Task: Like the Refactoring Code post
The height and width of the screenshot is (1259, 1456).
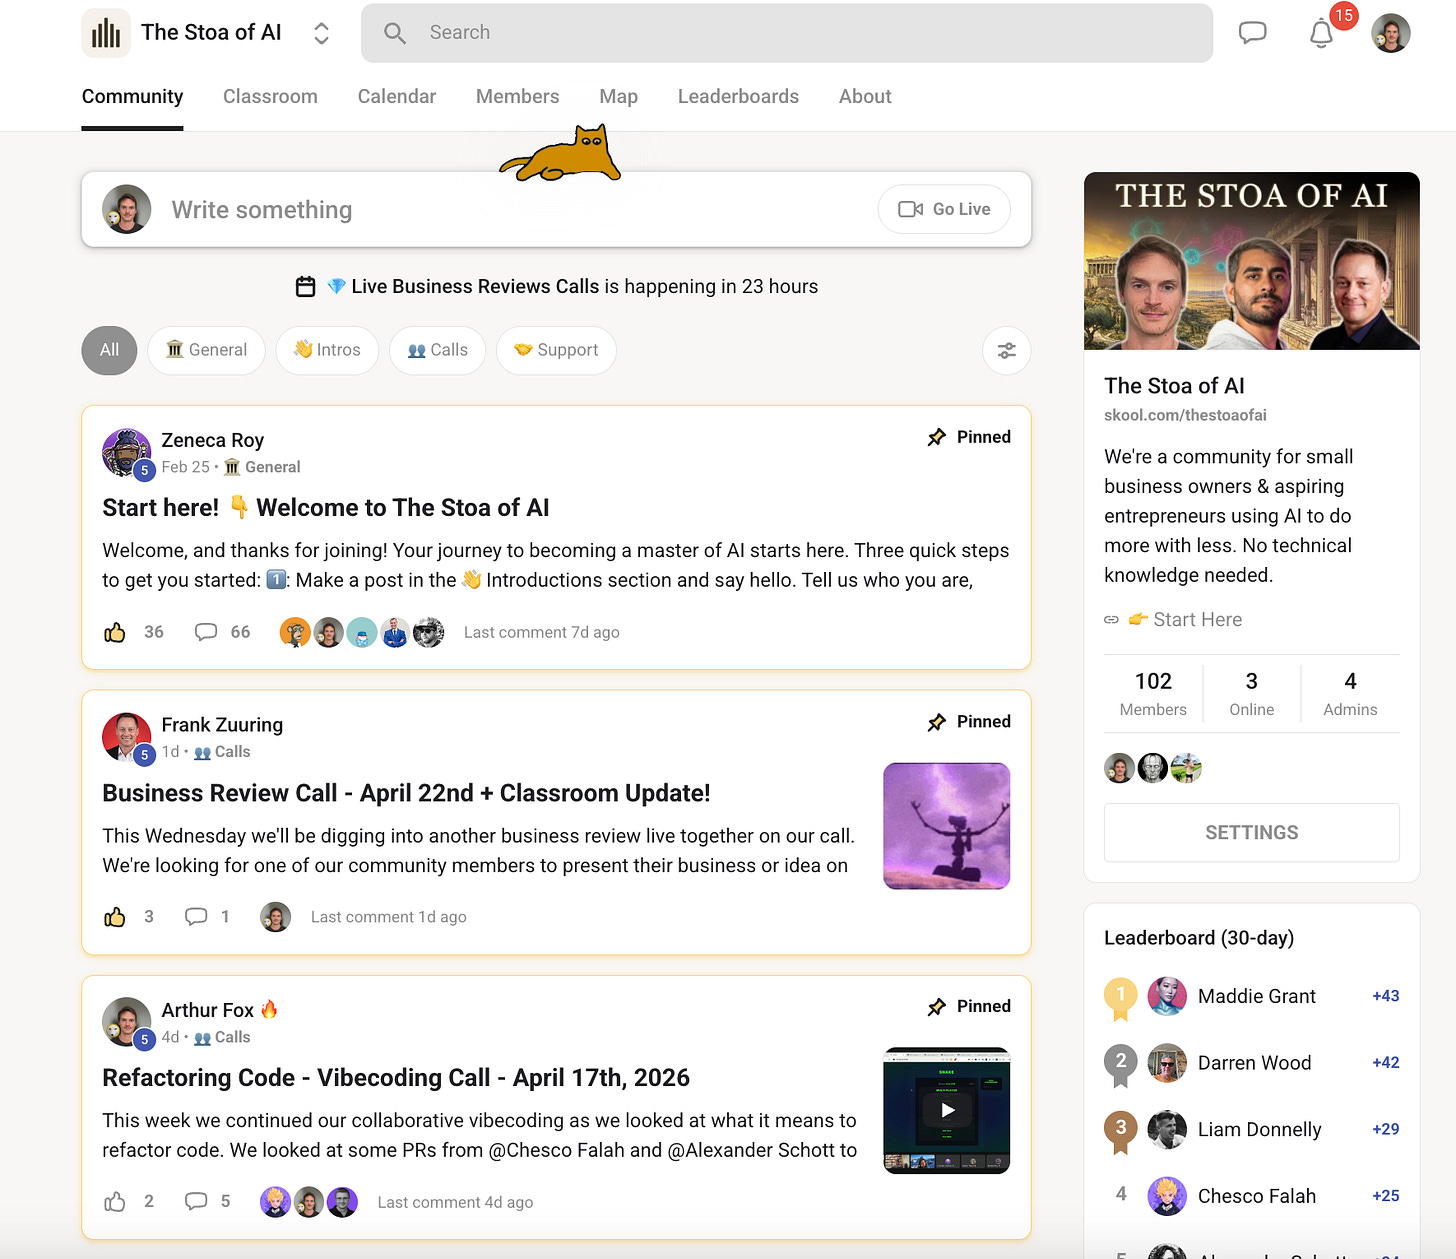Action: [x=115, y=1202]
